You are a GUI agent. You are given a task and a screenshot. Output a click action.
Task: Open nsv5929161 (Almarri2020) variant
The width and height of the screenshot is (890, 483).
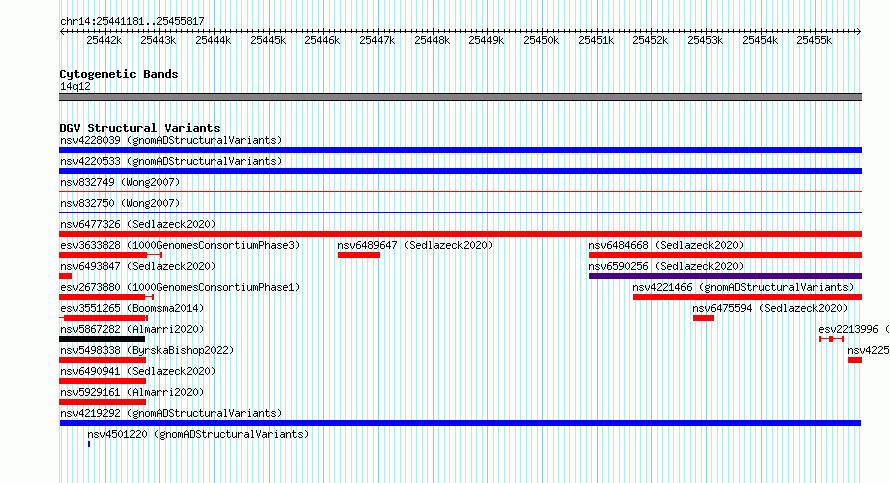pyautogui.click(x=132, y=392)
